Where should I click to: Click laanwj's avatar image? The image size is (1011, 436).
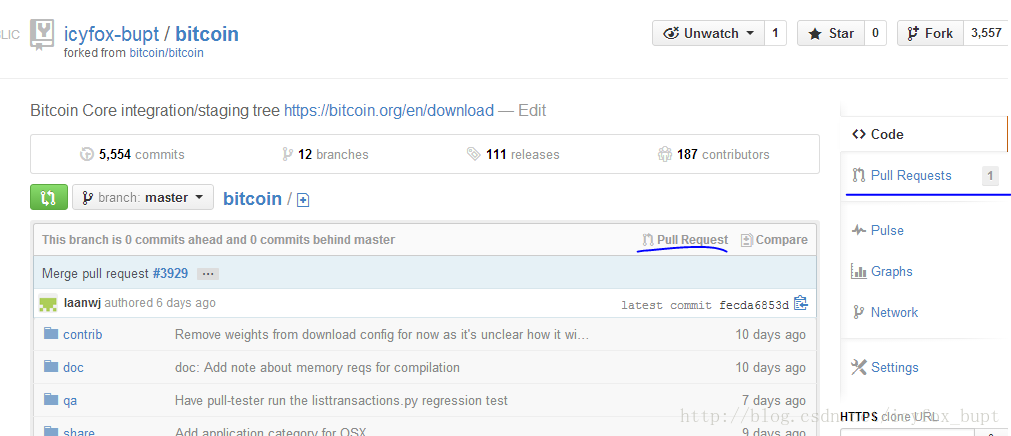[48, 303]
